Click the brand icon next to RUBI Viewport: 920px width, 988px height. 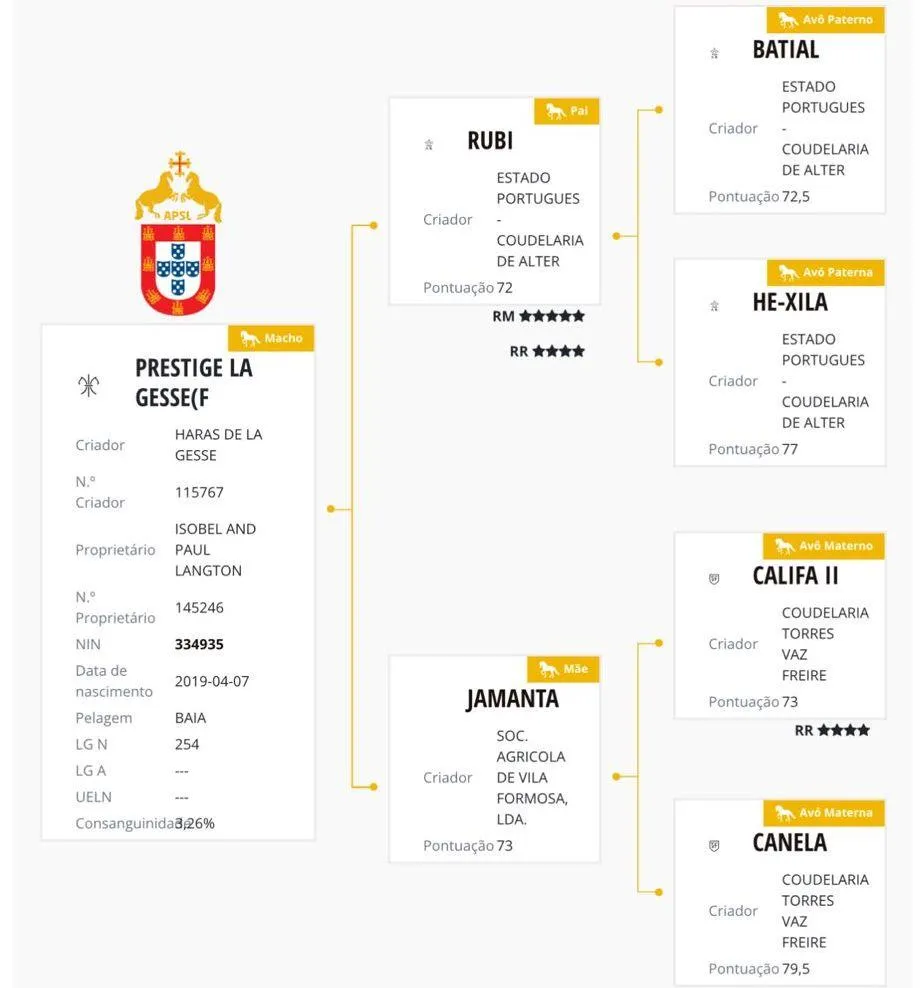pyautogui.click(x=429, y=145)
